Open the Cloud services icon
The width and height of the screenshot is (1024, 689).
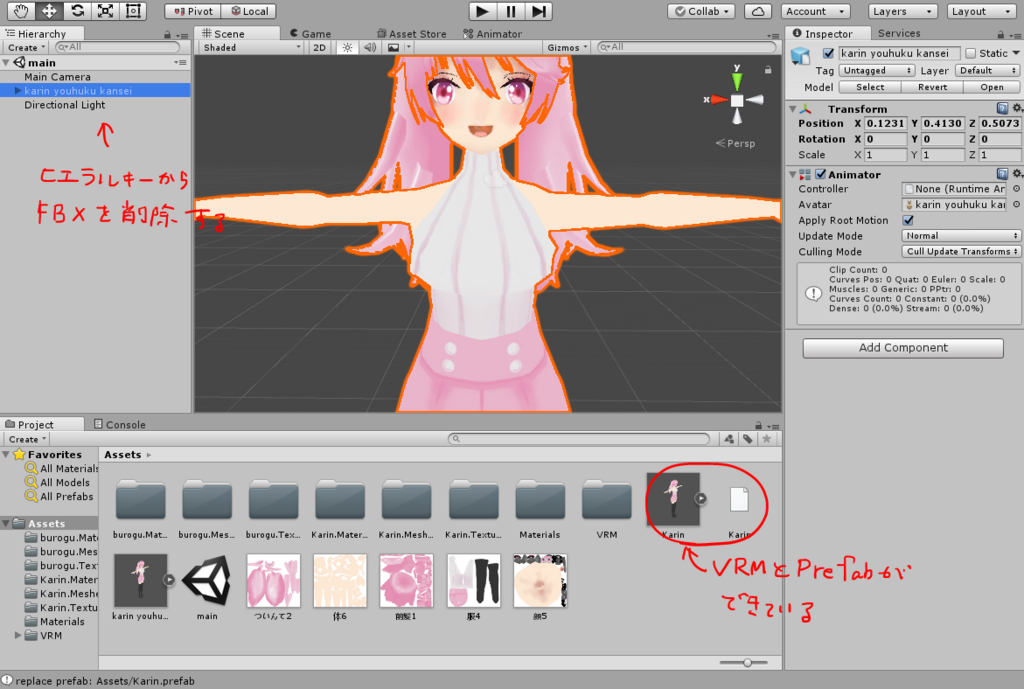pos(758,11)
